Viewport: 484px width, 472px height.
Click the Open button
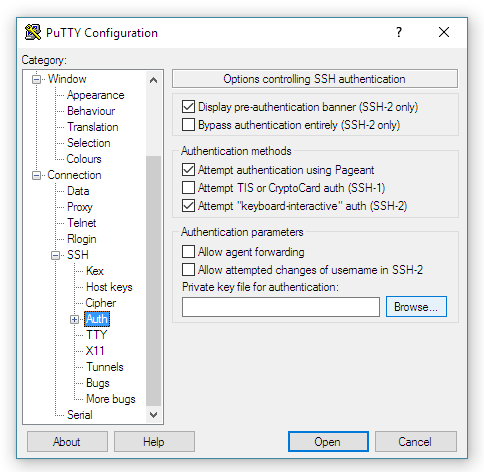328,442
